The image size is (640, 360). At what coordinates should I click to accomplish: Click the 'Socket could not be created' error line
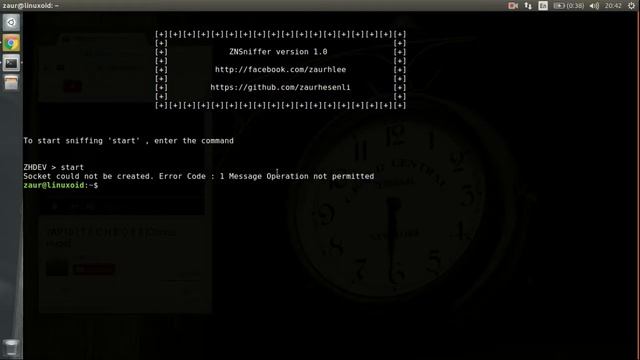199,176
